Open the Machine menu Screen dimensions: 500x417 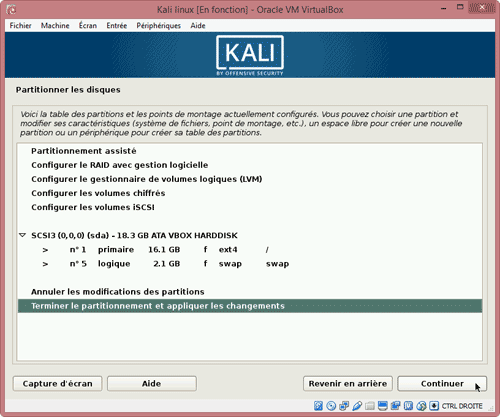(x=55, y=26)
